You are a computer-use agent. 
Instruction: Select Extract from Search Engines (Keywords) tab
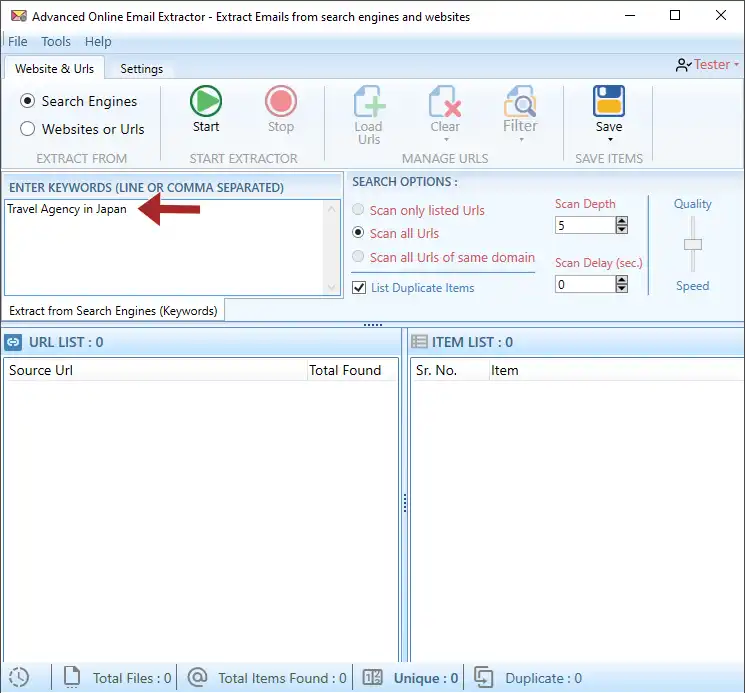(113, 311)
